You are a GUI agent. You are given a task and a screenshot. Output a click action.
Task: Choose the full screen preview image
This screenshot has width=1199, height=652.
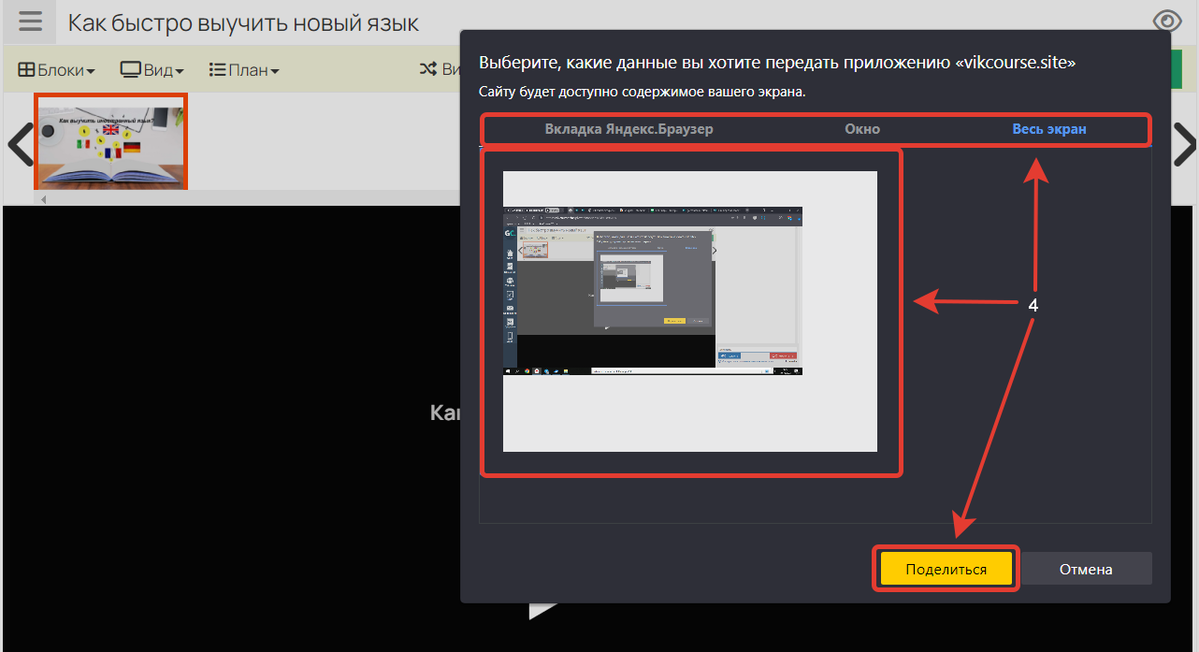(689, 311)
